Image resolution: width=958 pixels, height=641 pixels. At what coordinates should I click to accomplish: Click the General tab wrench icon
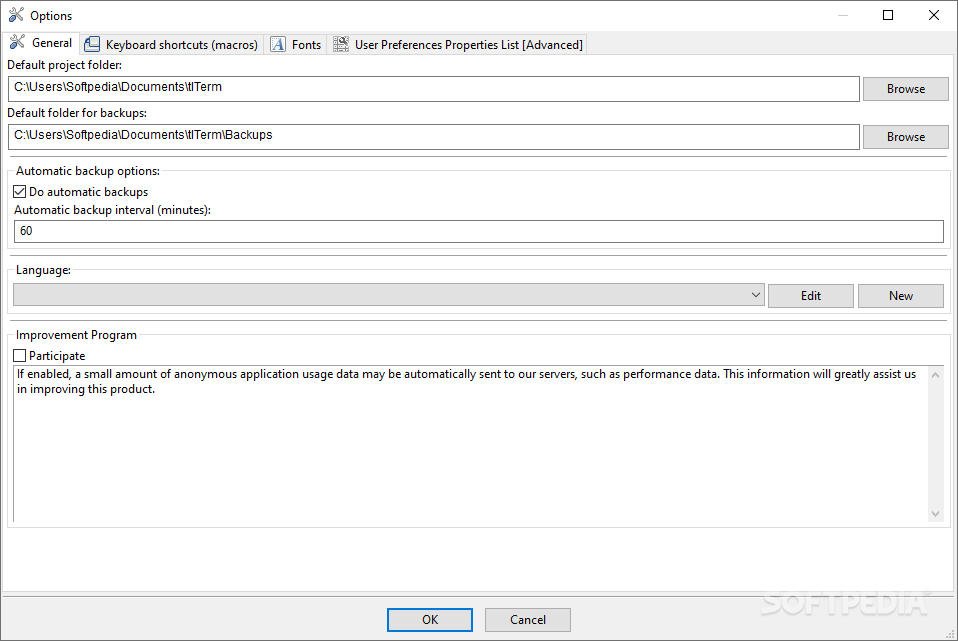point(18,42)
